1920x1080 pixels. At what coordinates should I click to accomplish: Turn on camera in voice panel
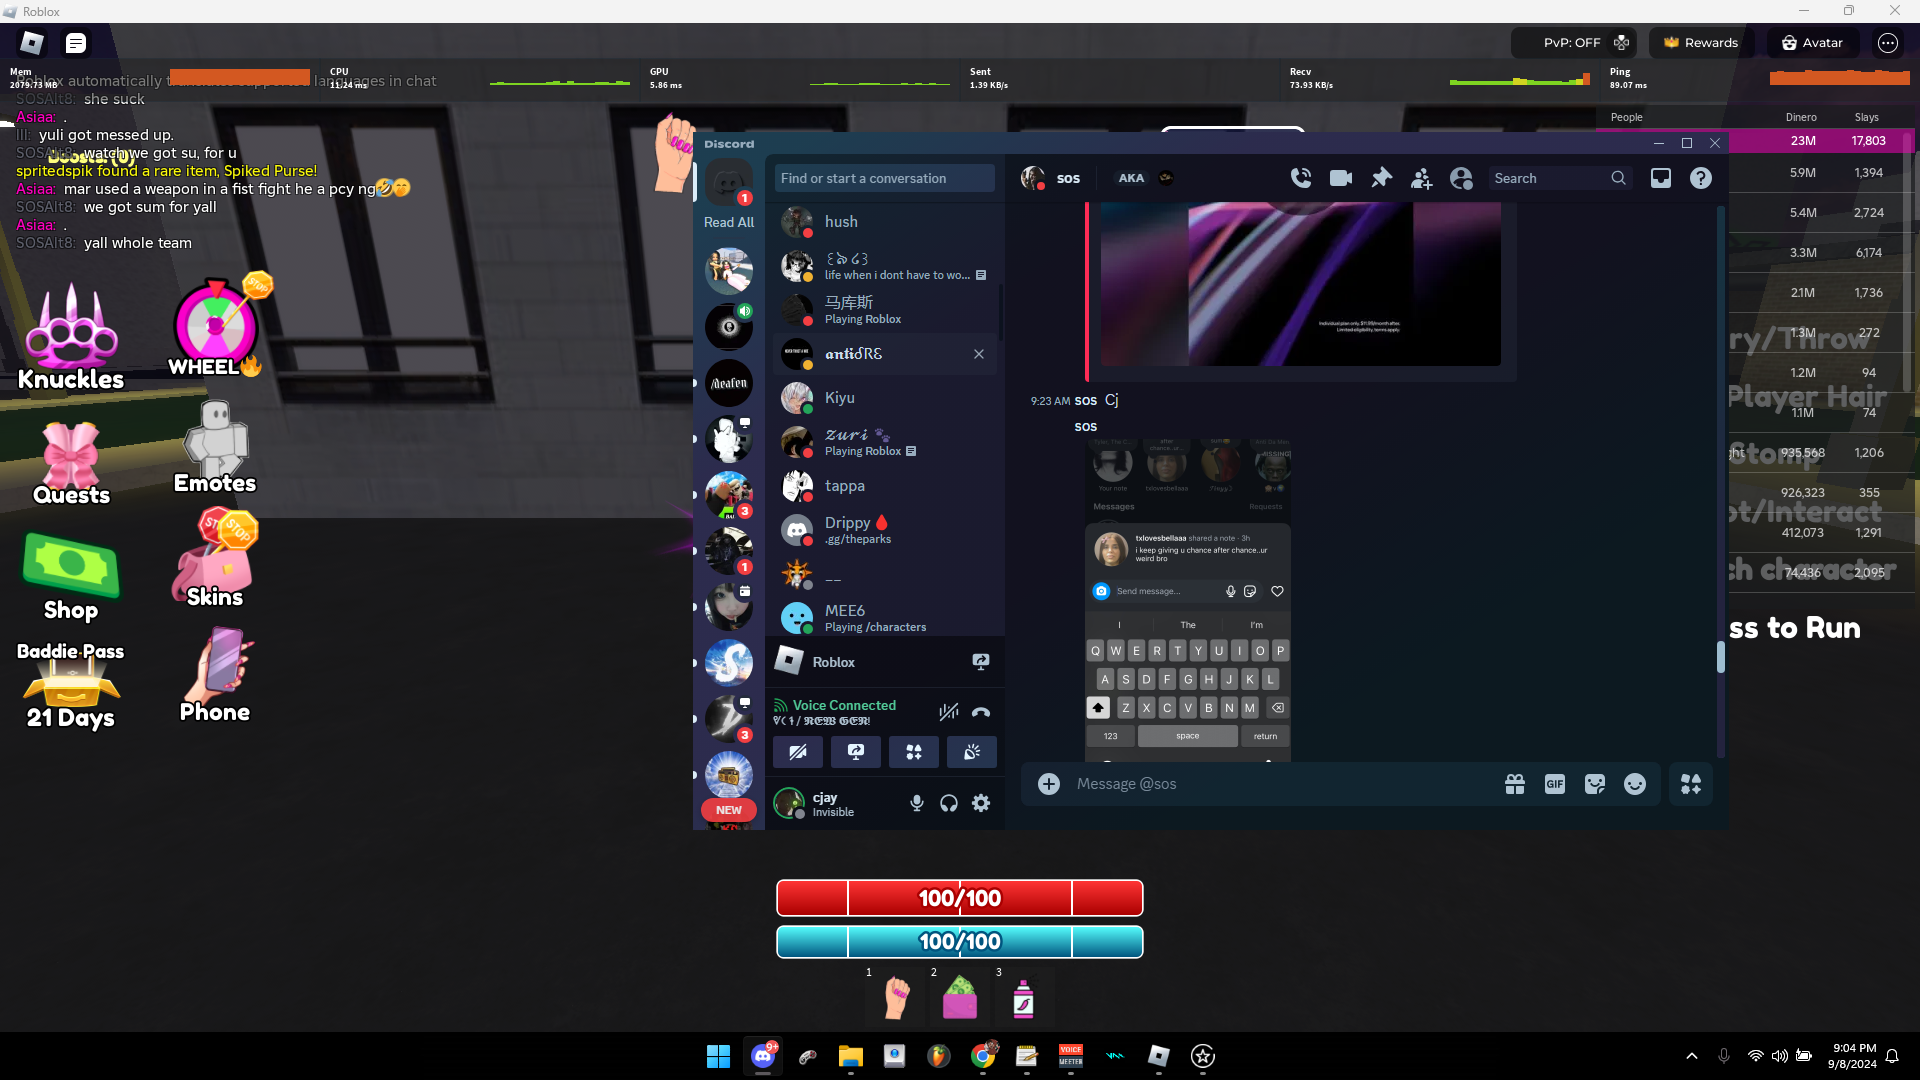coord(798,752)
